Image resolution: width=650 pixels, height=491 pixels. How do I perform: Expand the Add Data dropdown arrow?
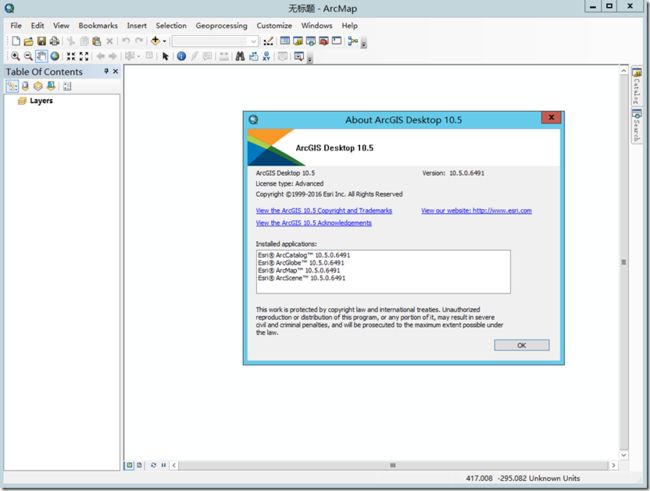(x=164, y=41)
